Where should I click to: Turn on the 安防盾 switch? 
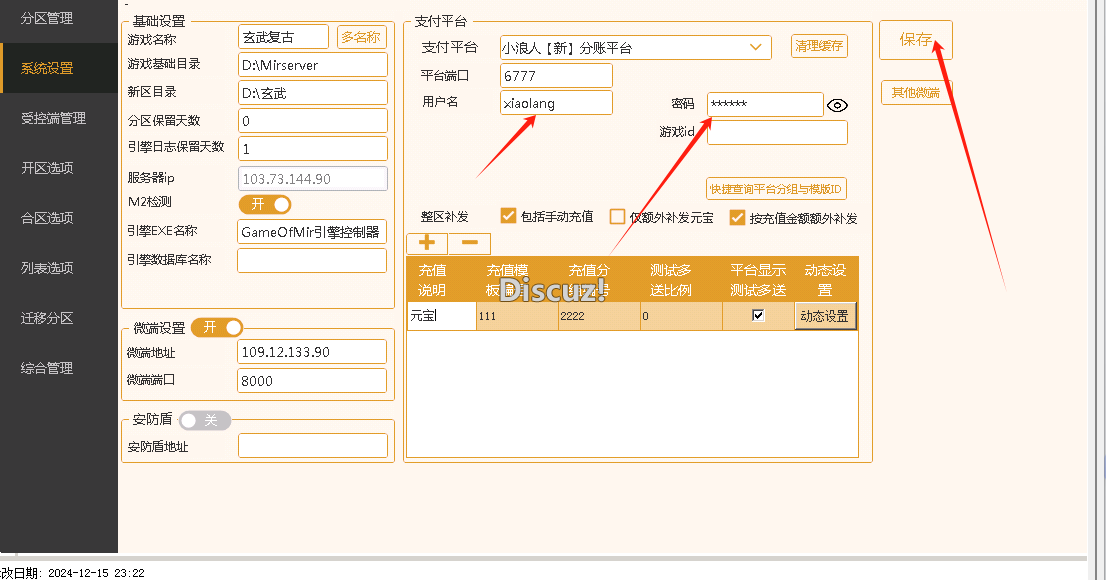(205, 420)
